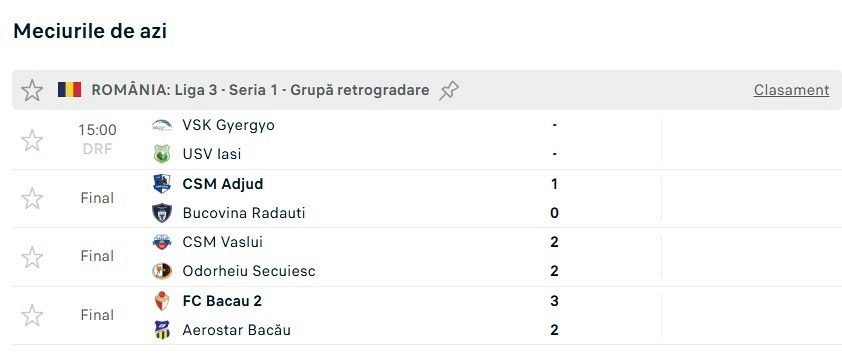Click the USV Iasi team crest

pyautogui.click(x=162, y=154)
